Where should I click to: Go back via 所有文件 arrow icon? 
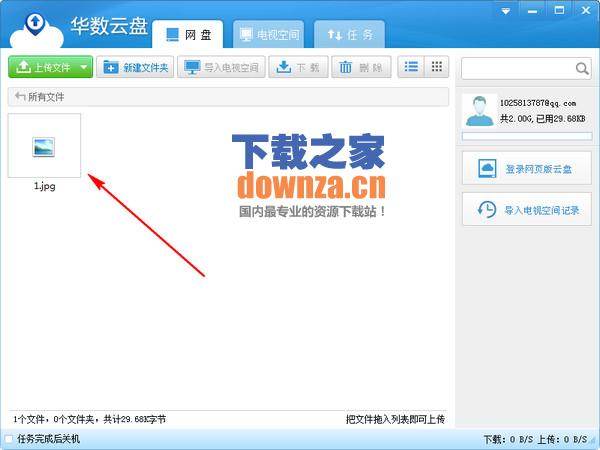click(20, 96)
